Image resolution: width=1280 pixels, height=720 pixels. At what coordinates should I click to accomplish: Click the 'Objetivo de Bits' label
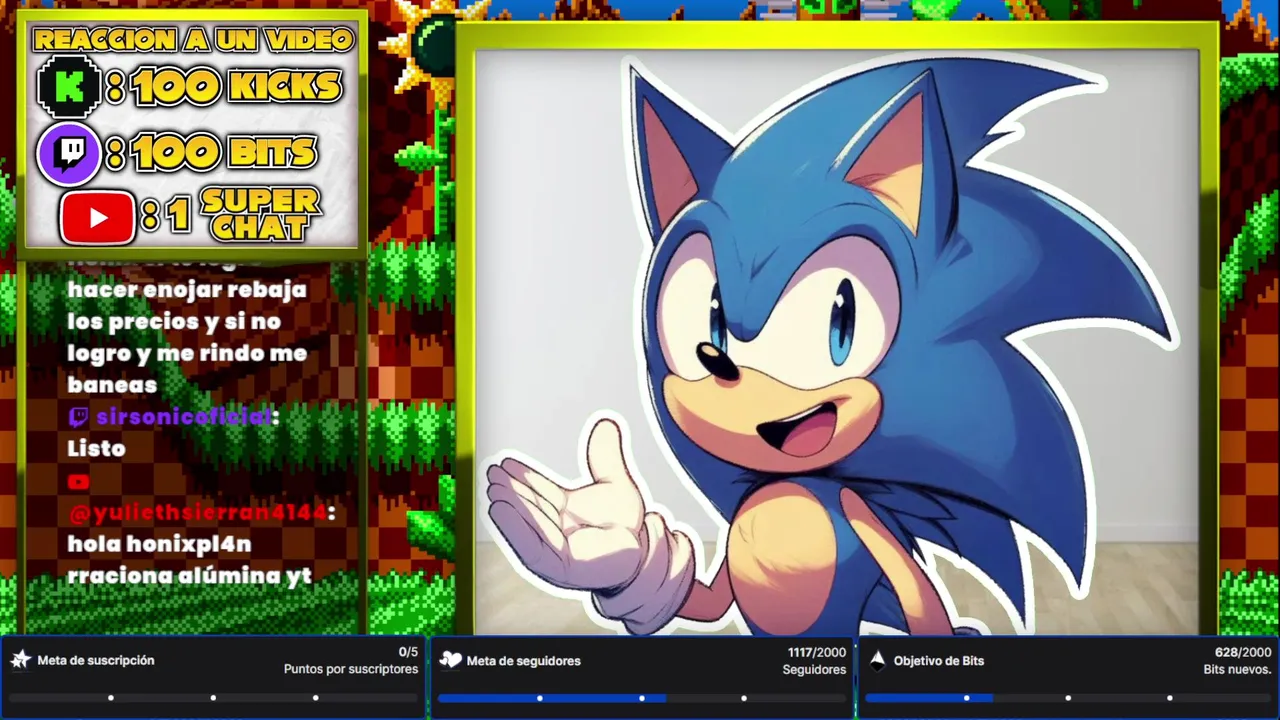pos(939,661)
